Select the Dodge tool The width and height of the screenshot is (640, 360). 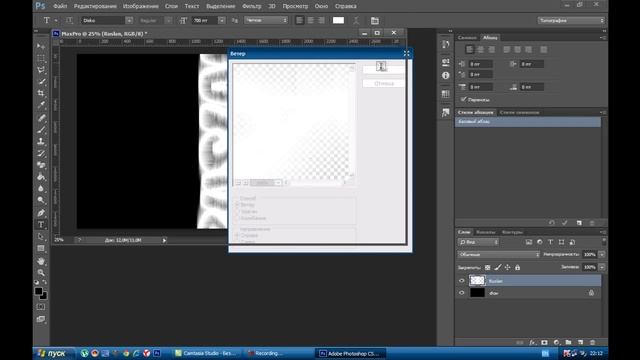41,200
